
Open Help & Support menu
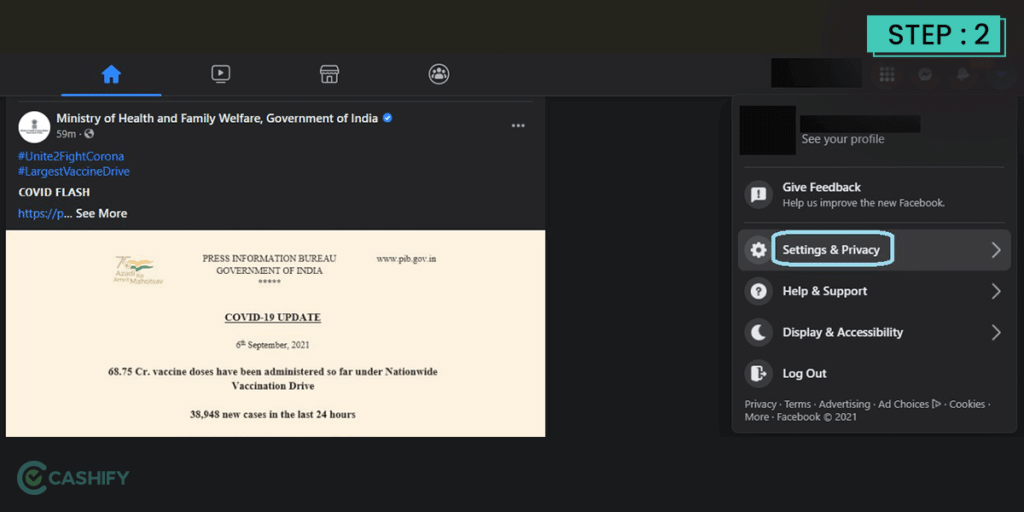click(x=874, y=291)
